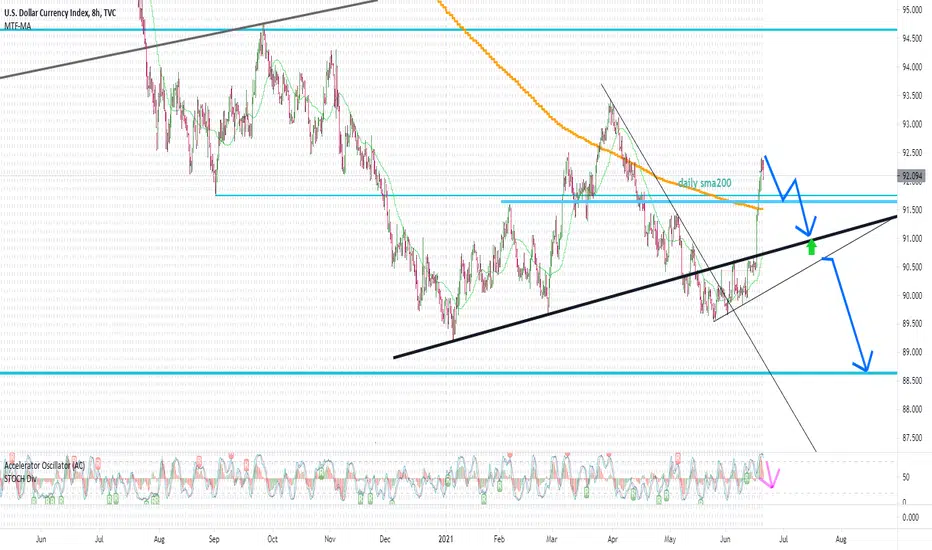Screen dimensions: 932x550
Task: Select the current price tag 92.094
Action: [x=911, y=175]
